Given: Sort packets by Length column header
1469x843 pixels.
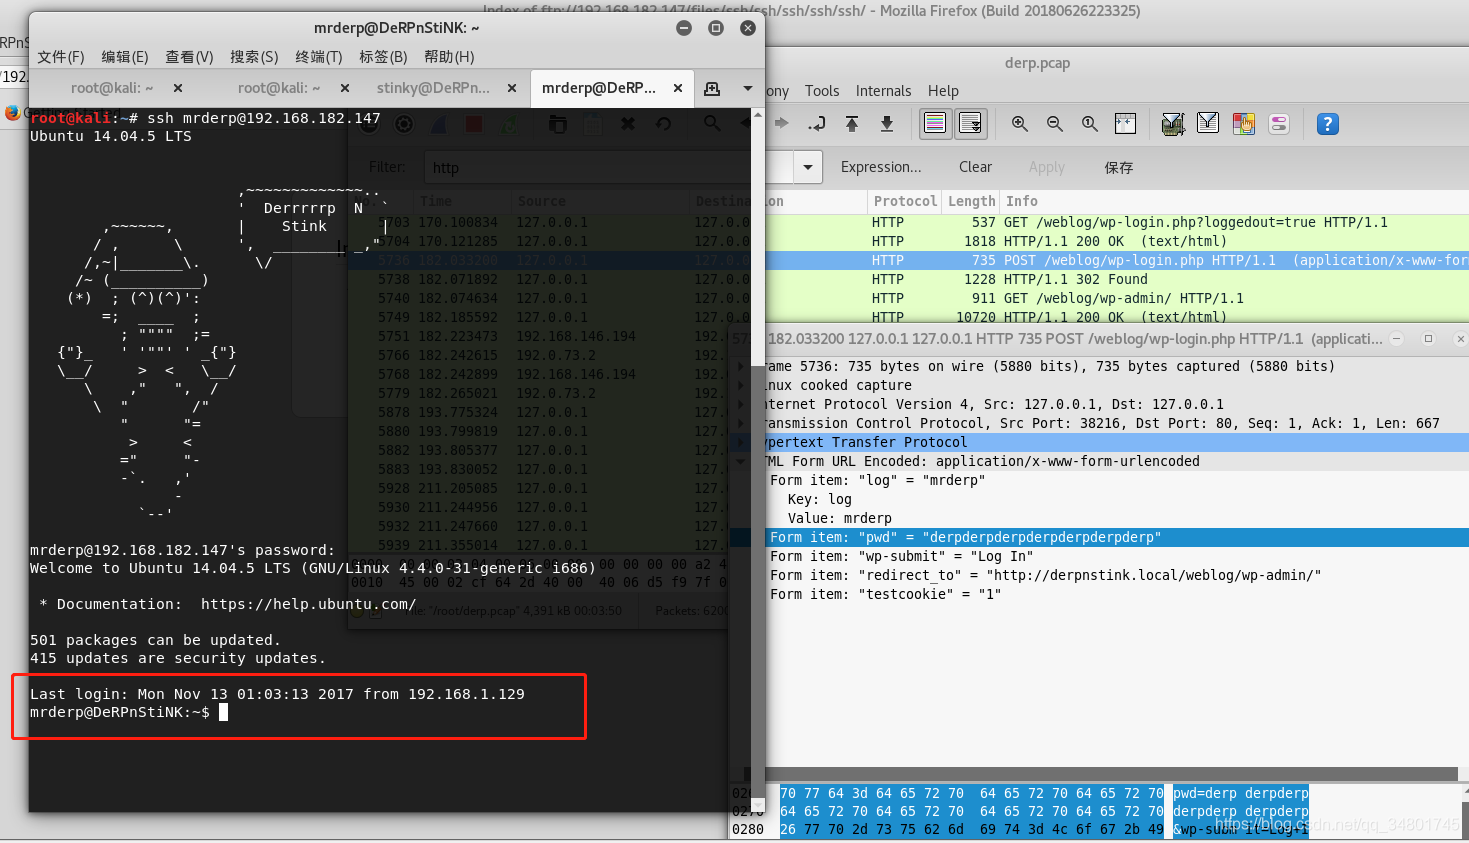Looking at the screenshot, I should click(971, 201).
